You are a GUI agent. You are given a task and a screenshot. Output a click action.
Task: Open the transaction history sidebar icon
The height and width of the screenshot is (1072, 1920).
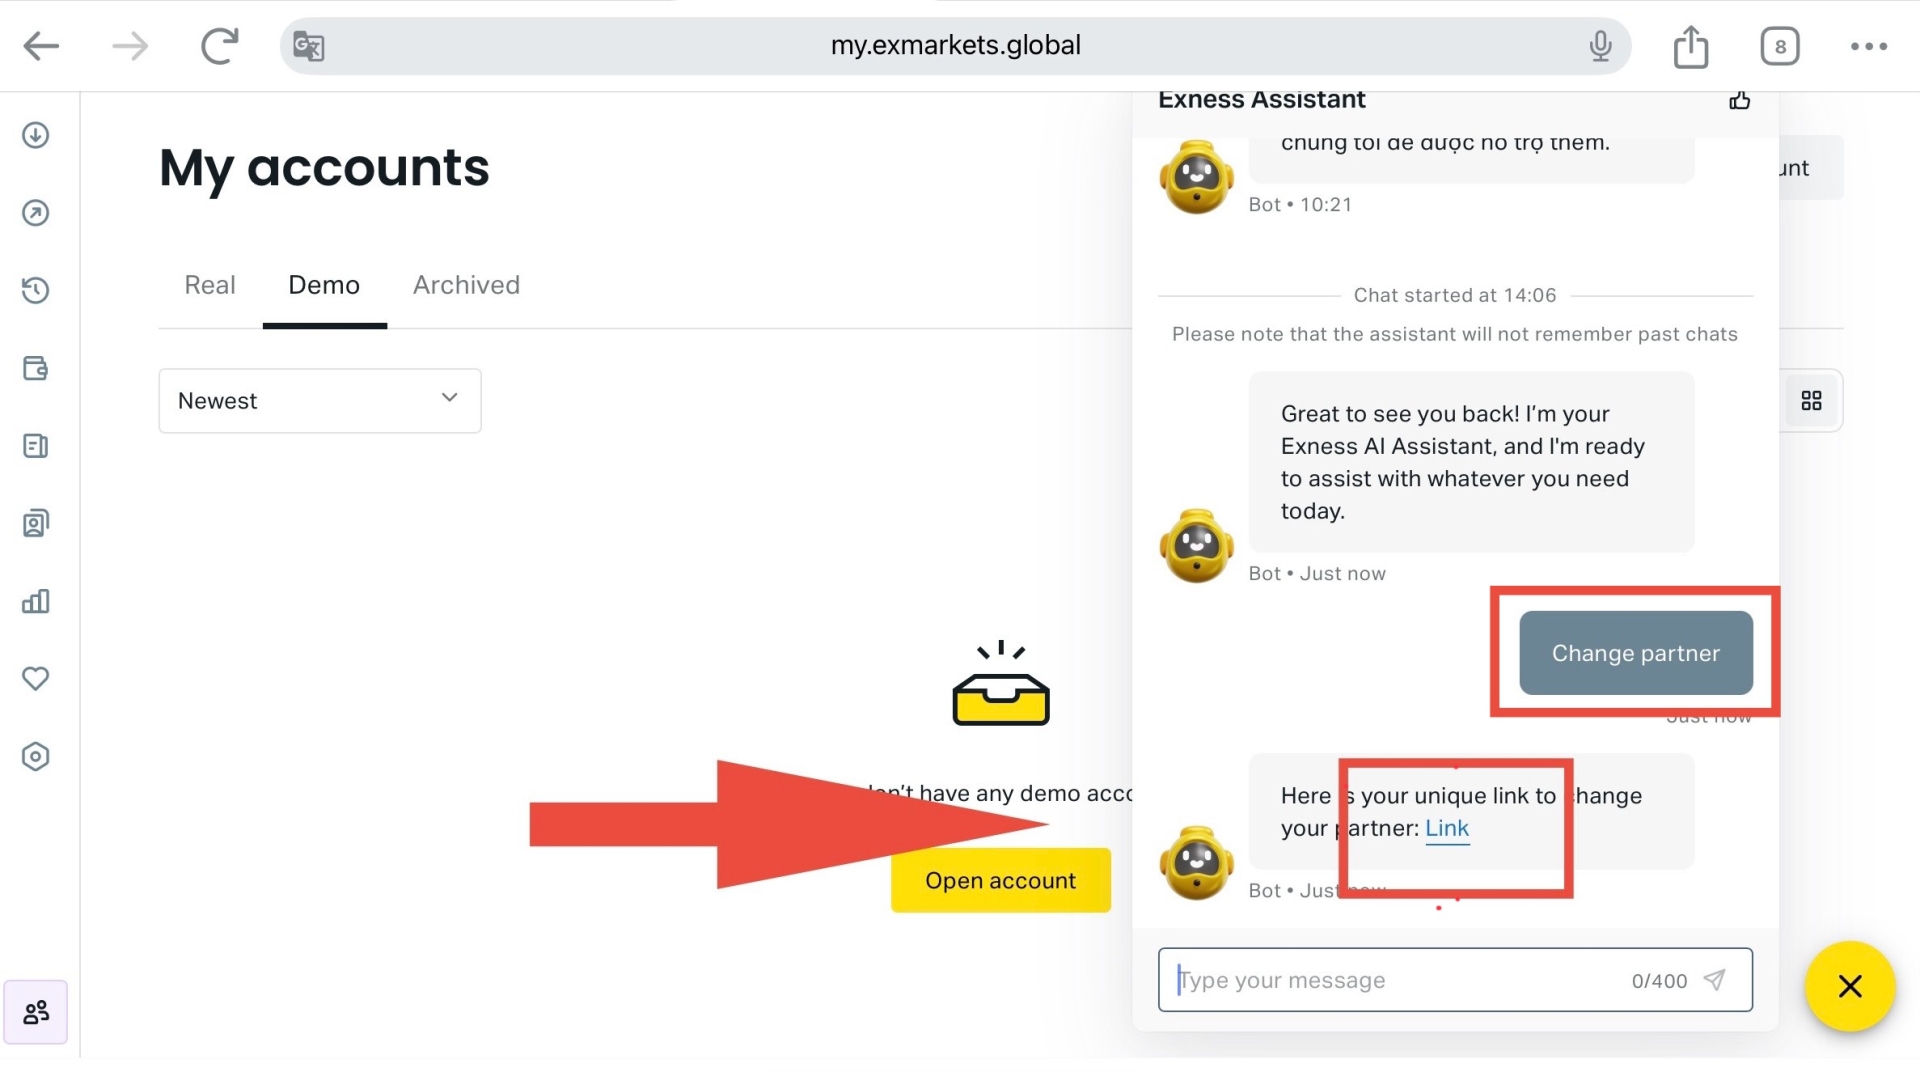(x=36, y=290)
